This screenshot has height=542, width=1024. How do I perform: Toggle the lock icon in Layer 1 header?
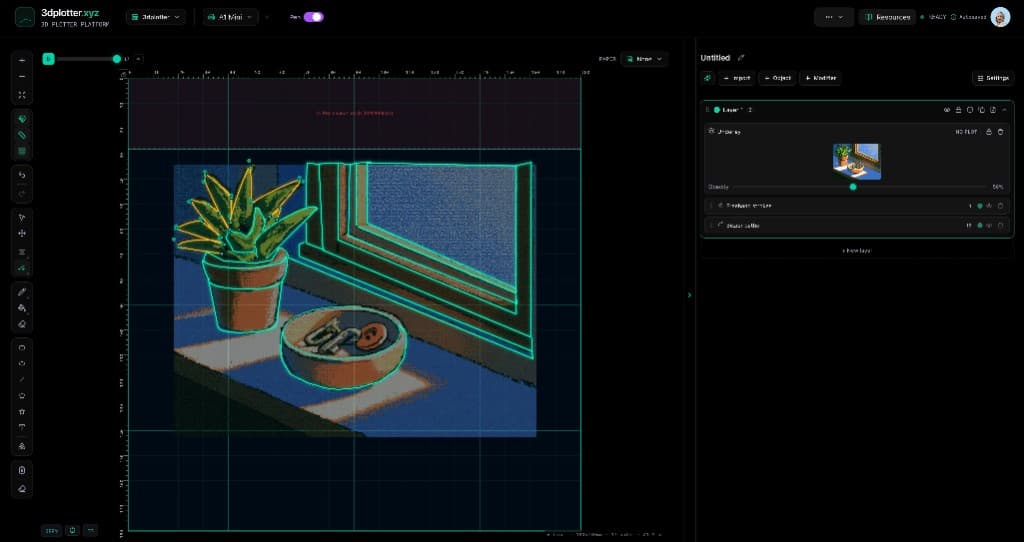(958, 110)
